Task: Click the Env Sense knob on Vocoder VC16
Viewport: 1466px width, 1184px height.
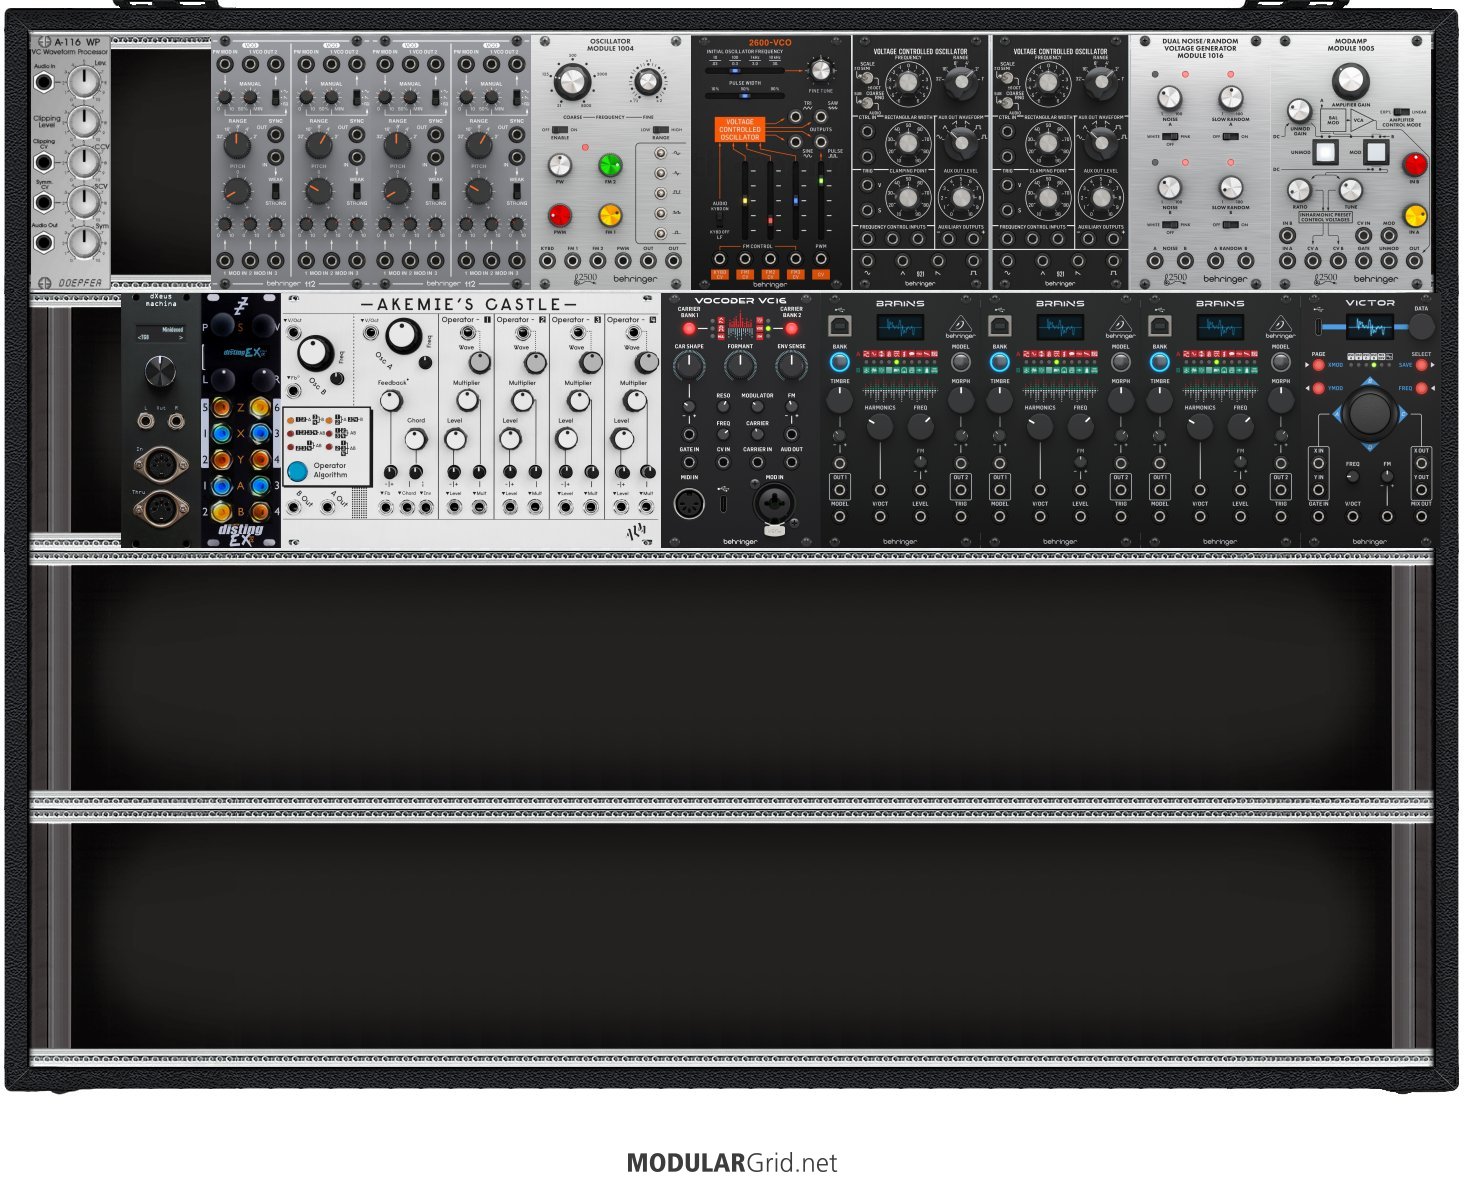Action: (791, 367)
